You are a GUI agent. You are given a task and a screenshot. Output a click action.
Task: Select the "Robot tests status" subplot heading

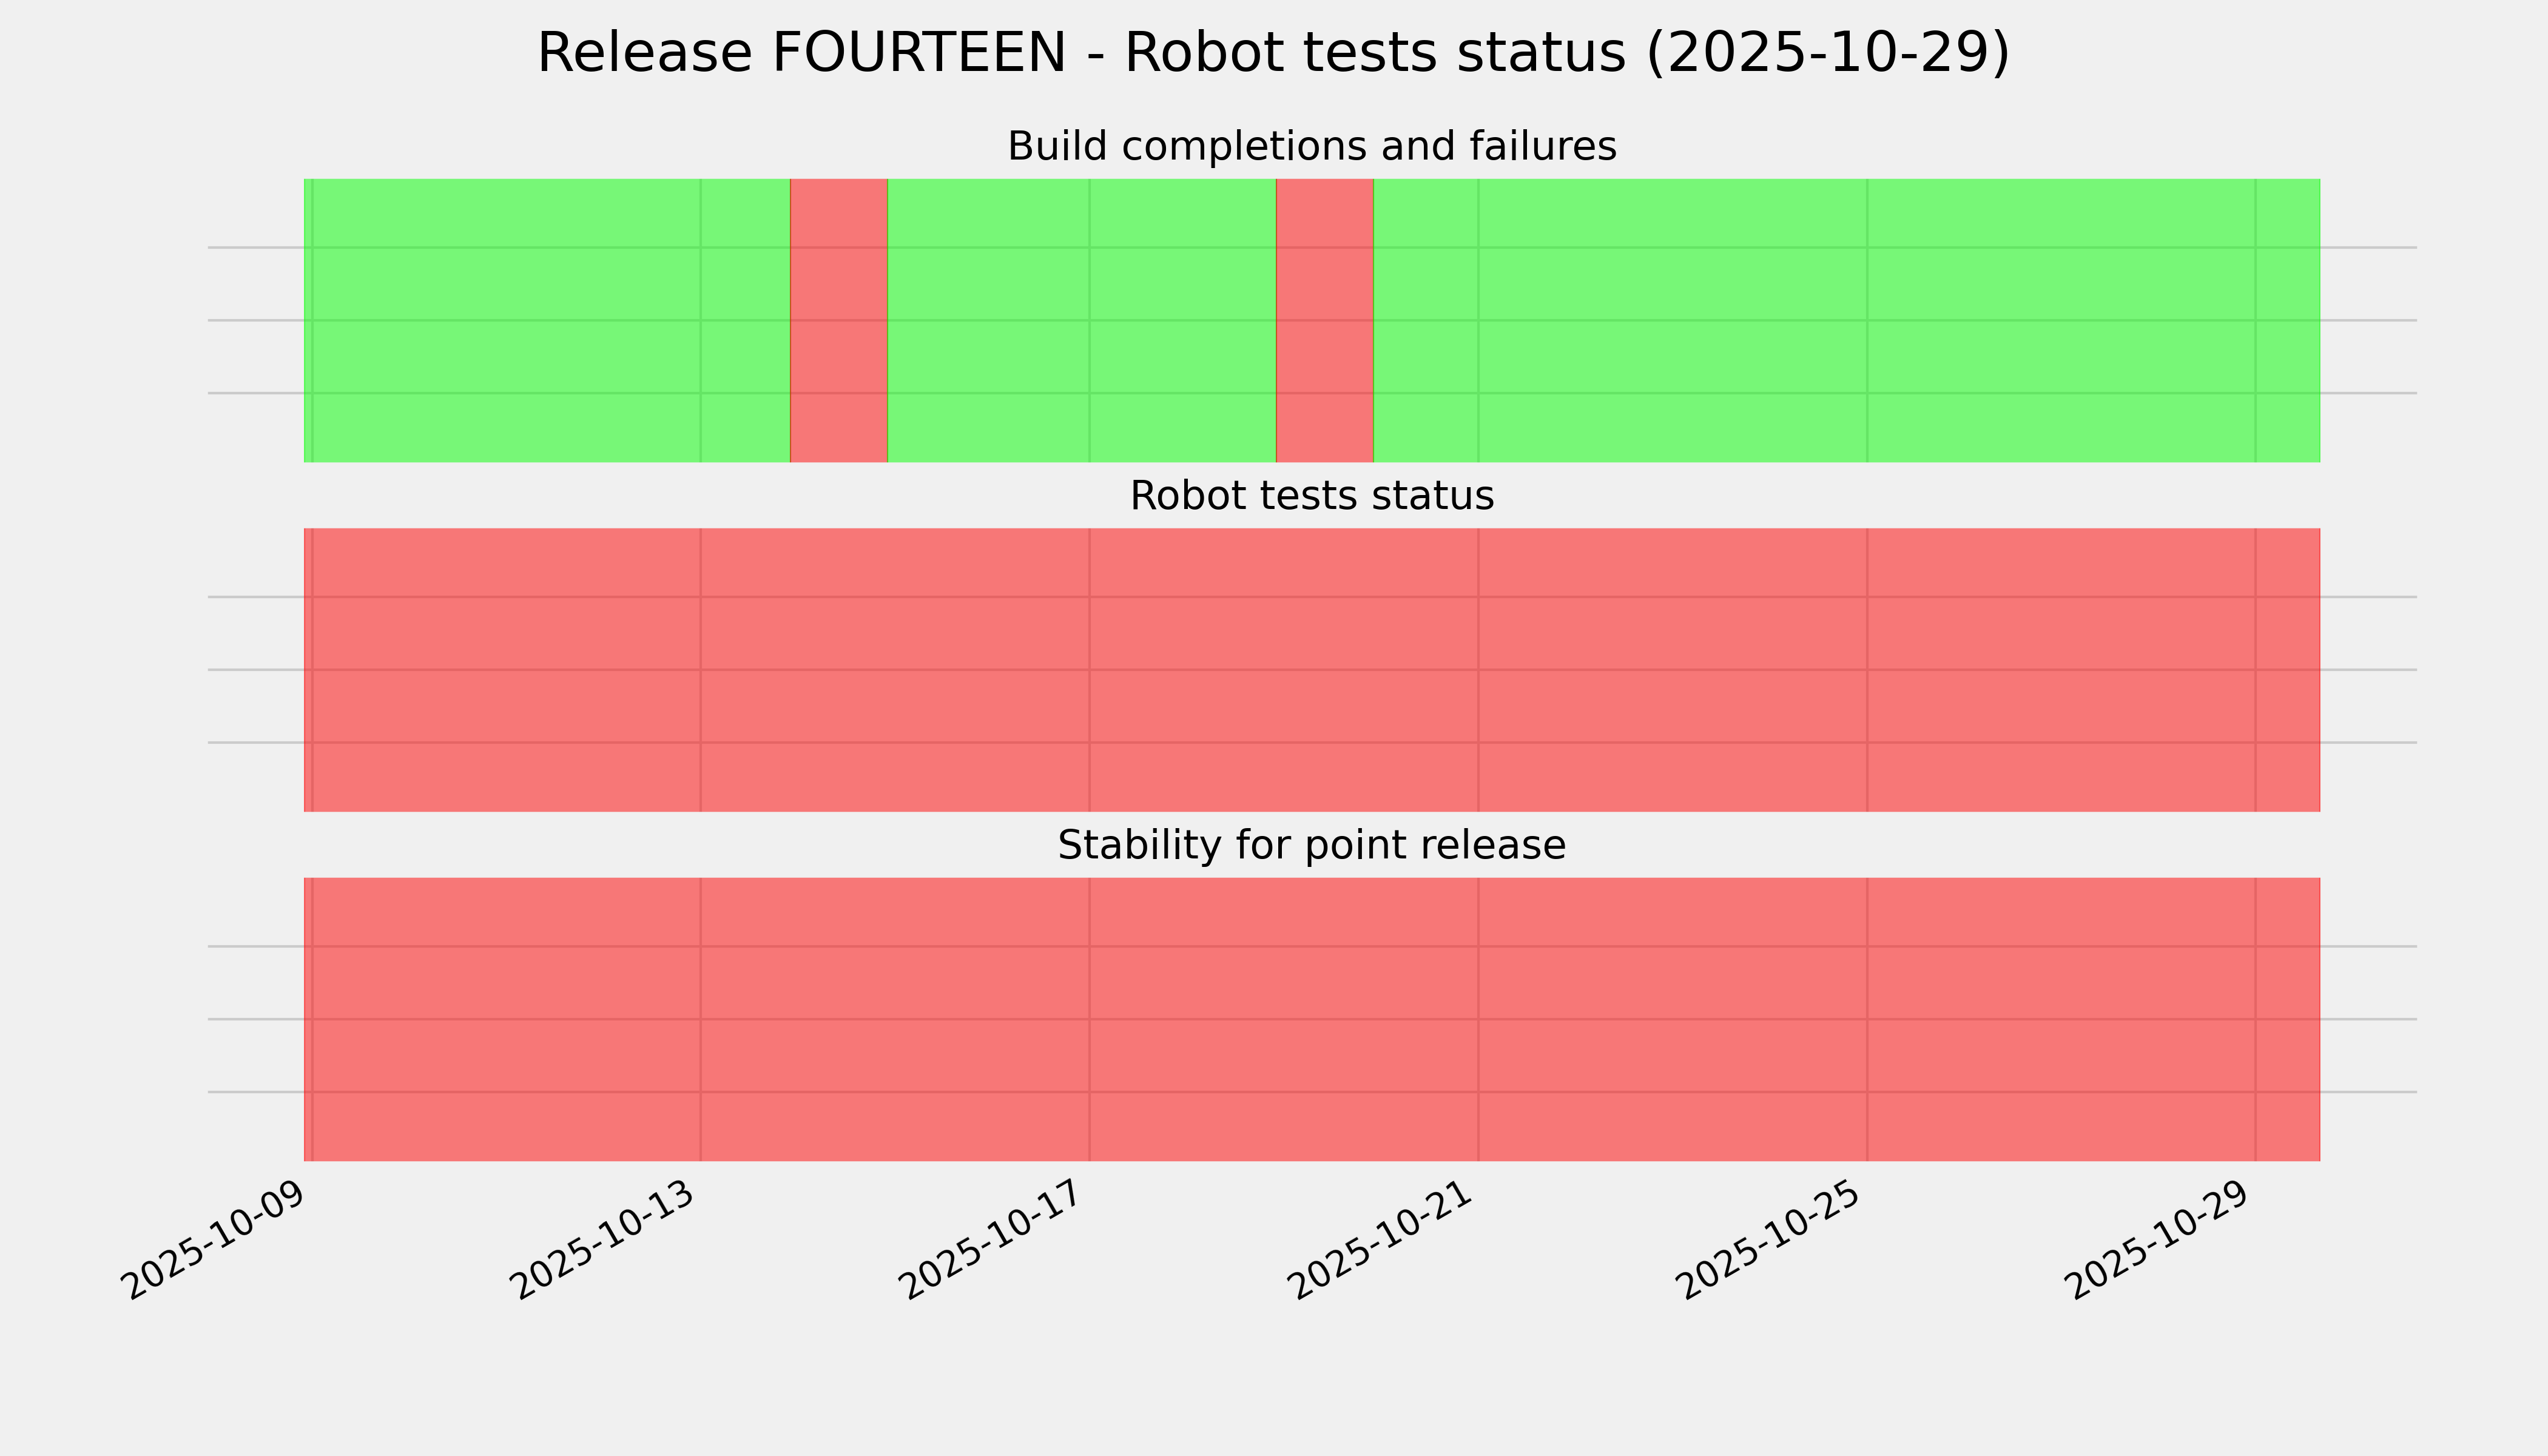pos(1311,496)
